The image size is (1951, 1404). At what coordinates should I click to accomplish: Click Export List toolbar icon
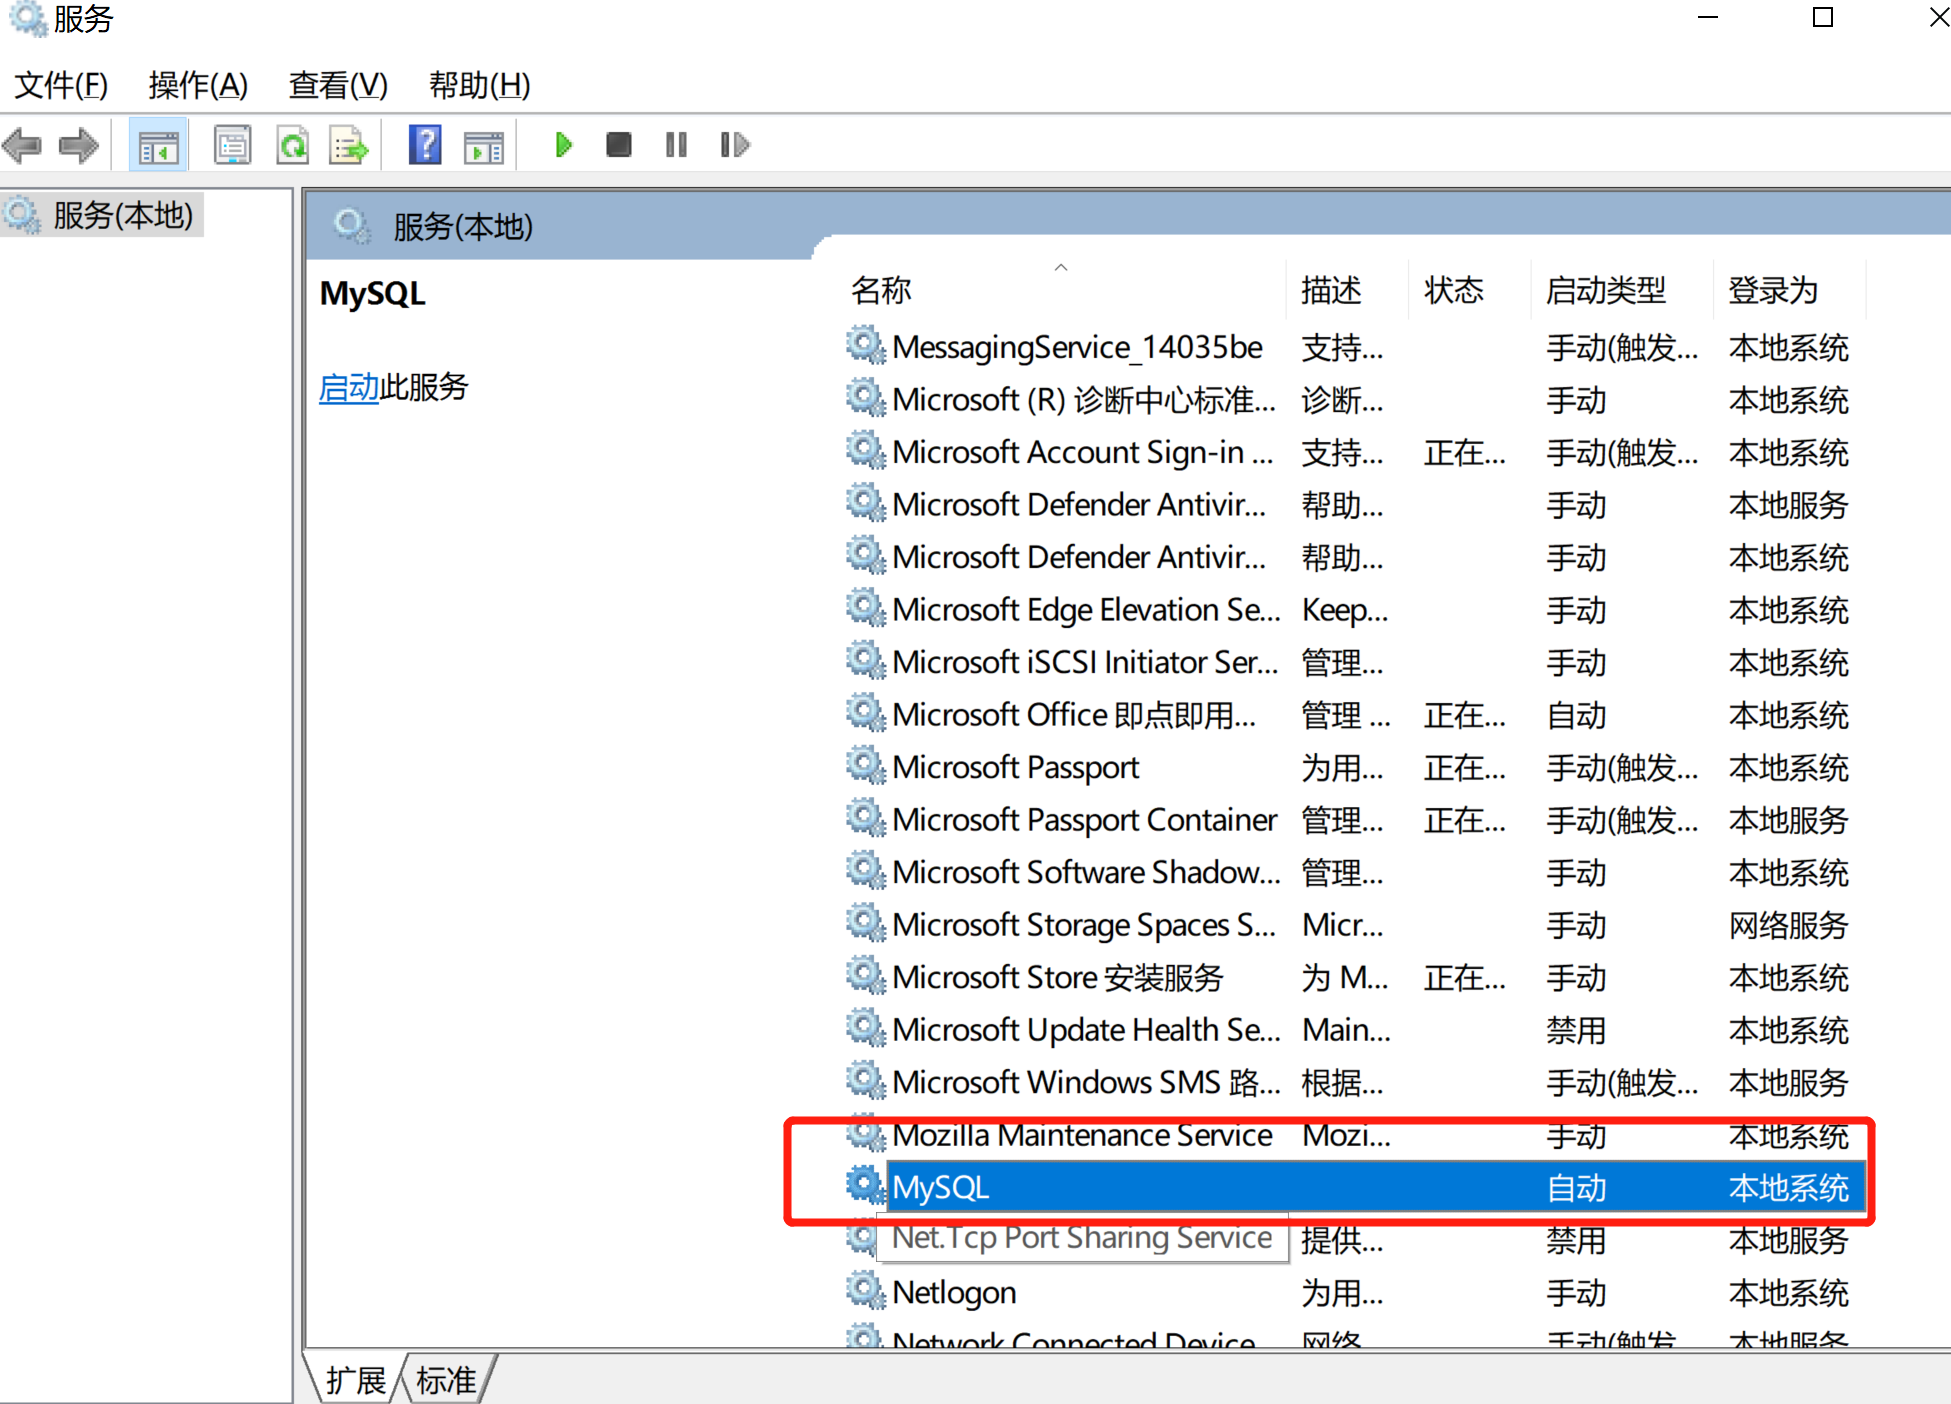tap(349, 146)
